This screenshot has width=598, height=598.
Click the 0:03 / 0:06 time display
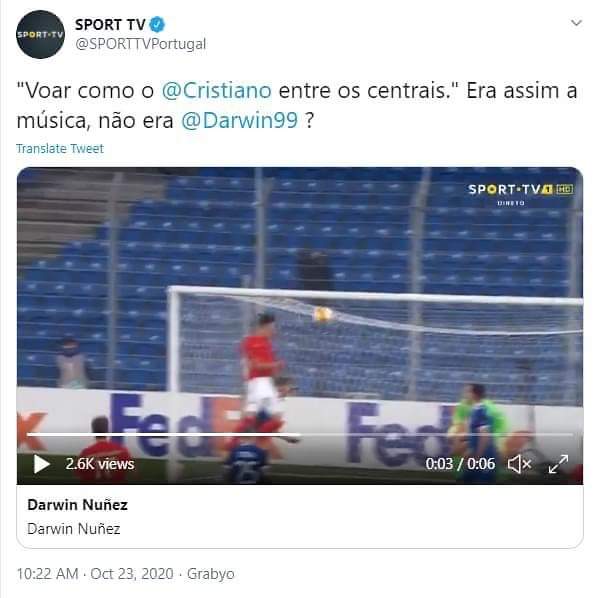point(460,464)
